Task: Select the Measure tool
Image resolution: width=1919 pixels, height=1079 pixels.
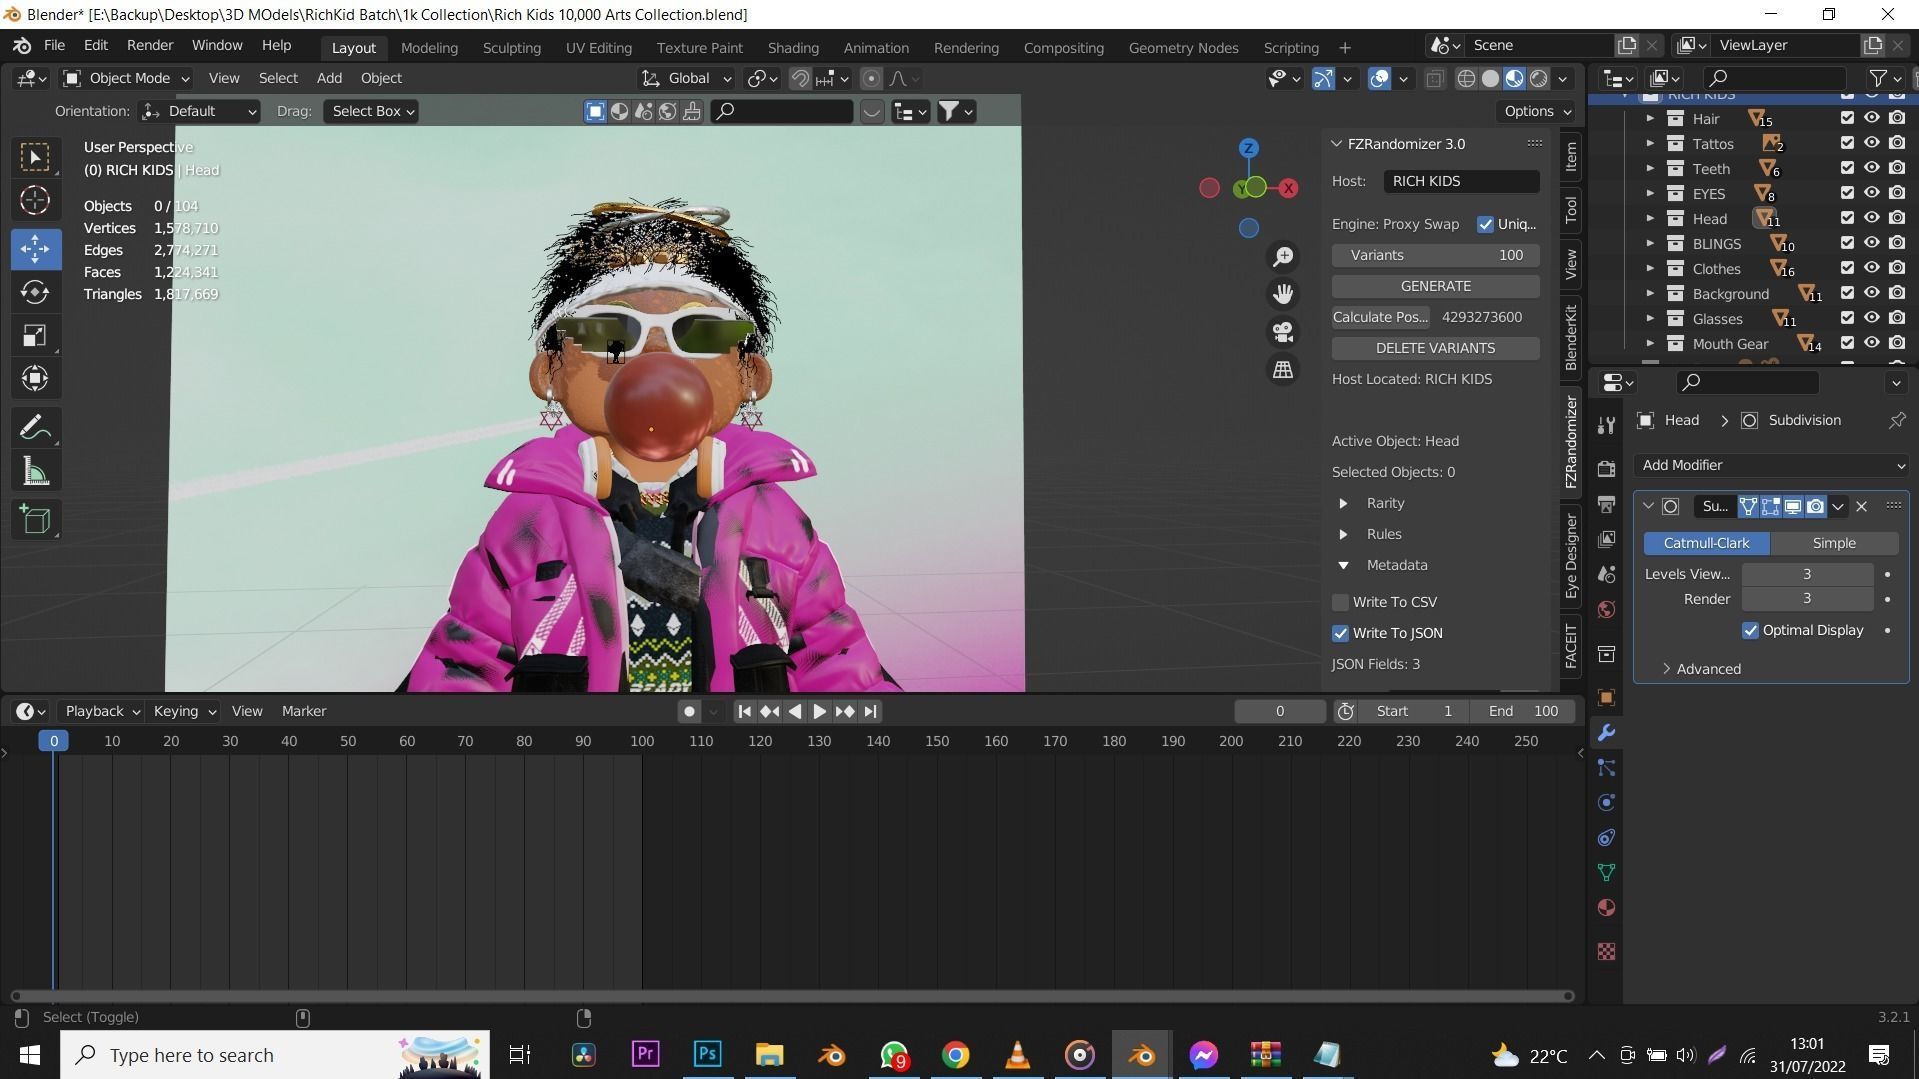Action: pos(35,472)
